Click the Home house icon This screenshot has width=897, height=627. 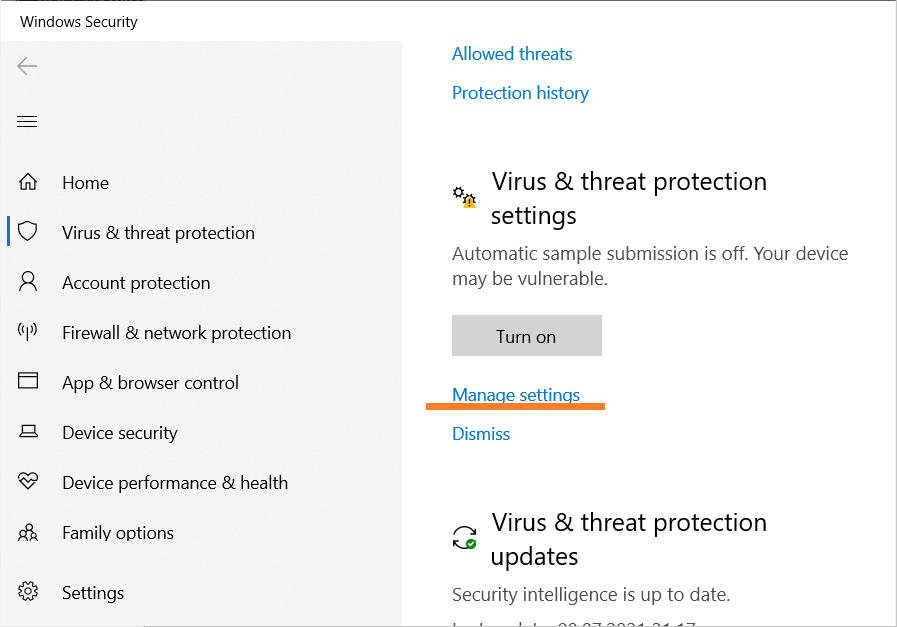(x=27, y=182)
